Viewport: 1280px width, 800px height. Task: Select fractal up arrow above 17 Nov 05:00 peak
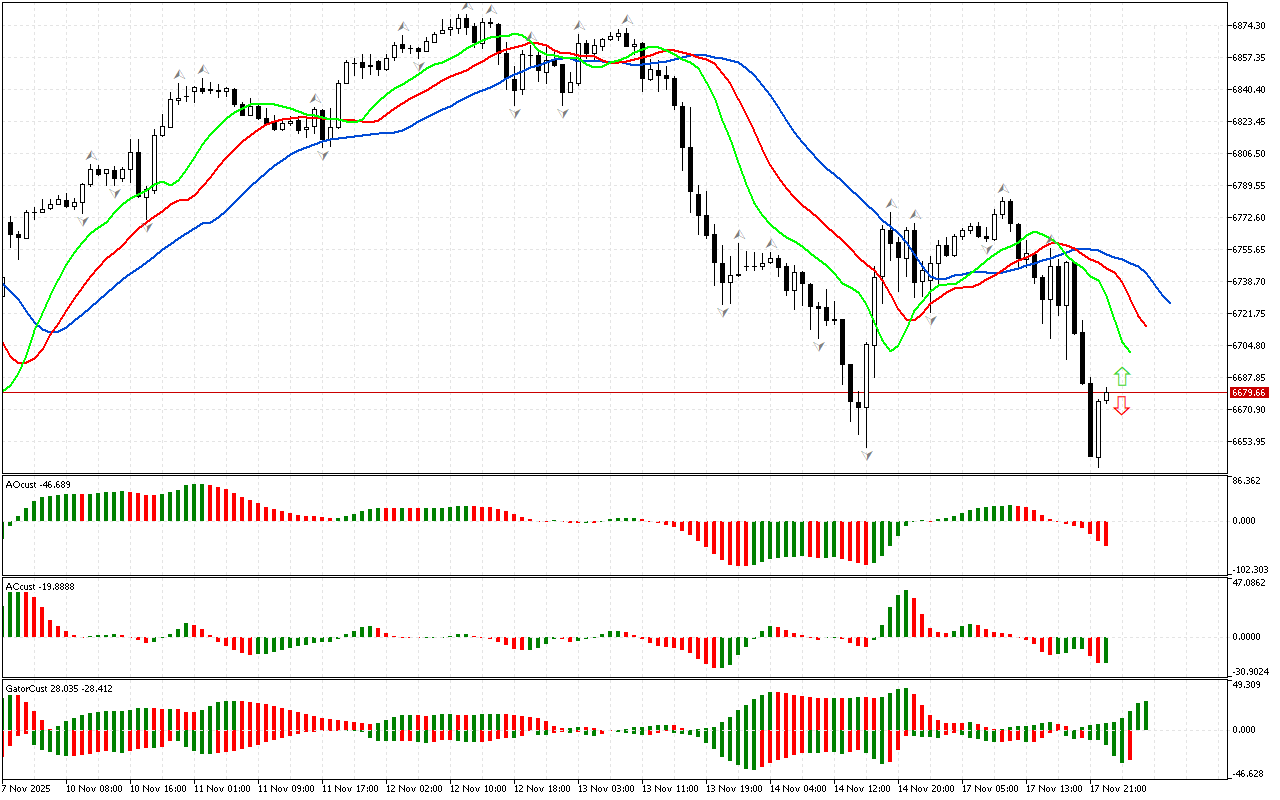click(1002, 188)
